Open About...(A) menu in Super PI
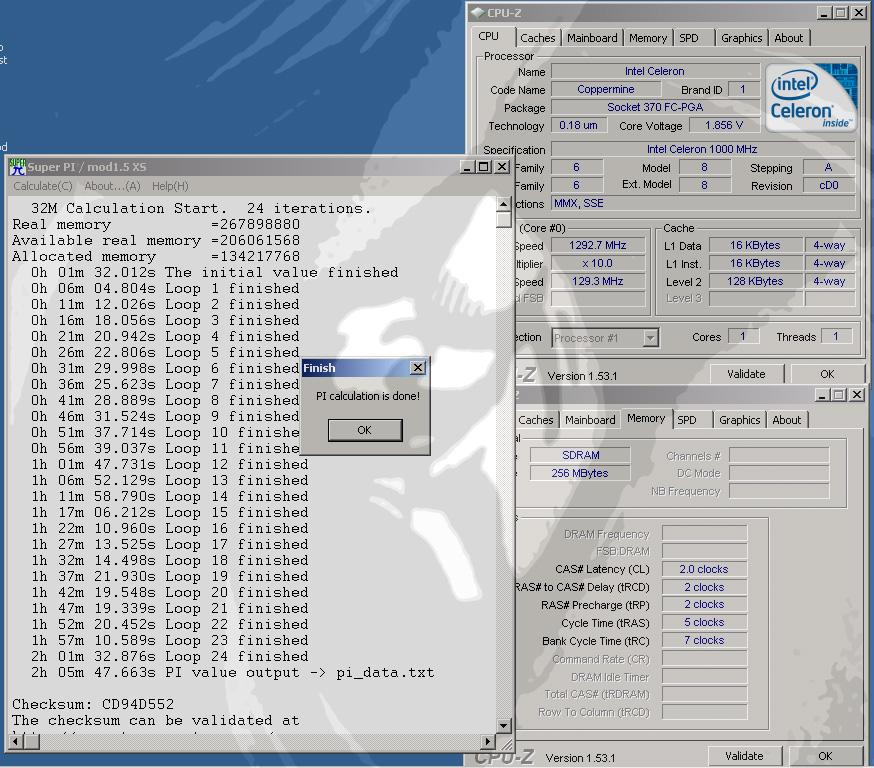This screenshot has height=768, width=874. coord(112,186)
